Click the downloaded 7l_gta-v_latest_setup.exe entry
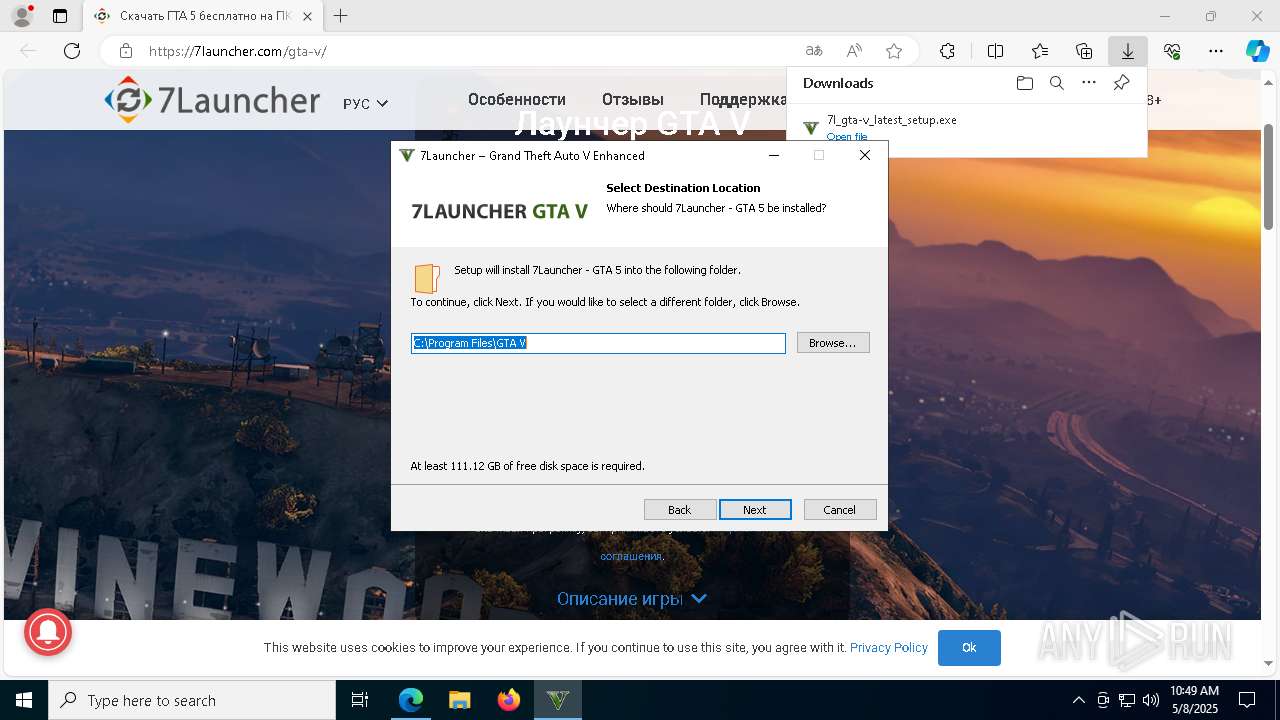This screenshot has width=1280, height=720. (x=891, y=120)
